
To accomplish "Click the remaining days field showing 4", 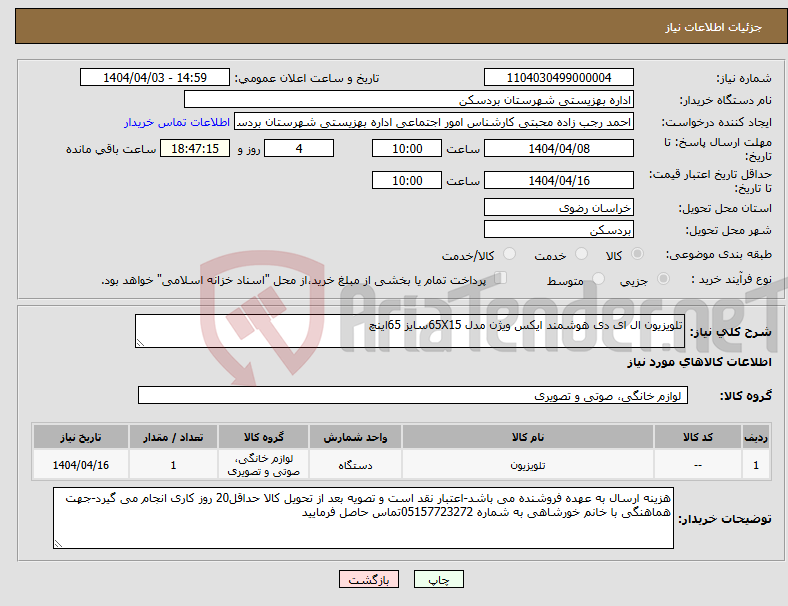I will coord(299,148).
